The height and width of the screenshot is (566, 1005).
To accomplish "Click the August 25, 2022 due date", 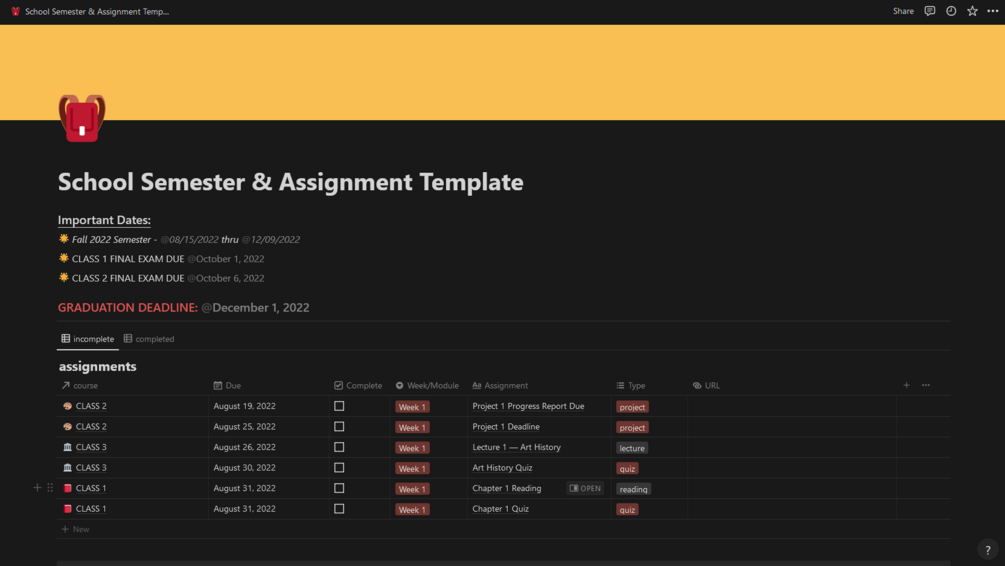I will 244,426.
